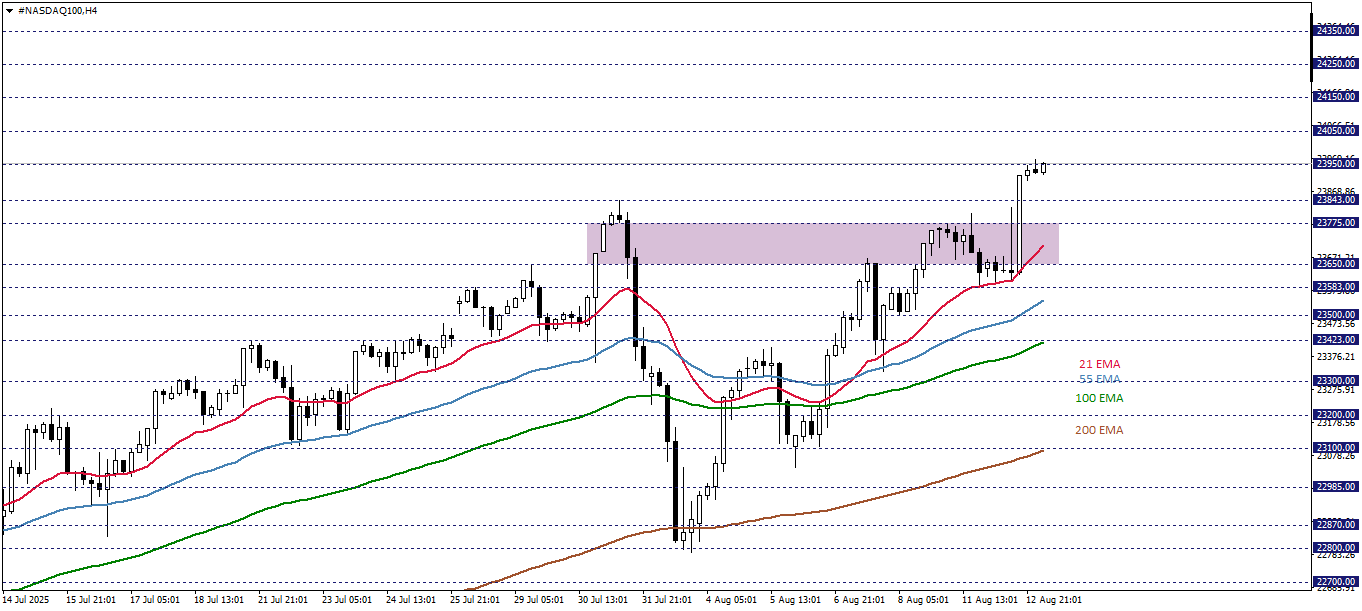1362x611 pixels.
Task: Click the 200 EMA legend label
Action: point(1099,430)
